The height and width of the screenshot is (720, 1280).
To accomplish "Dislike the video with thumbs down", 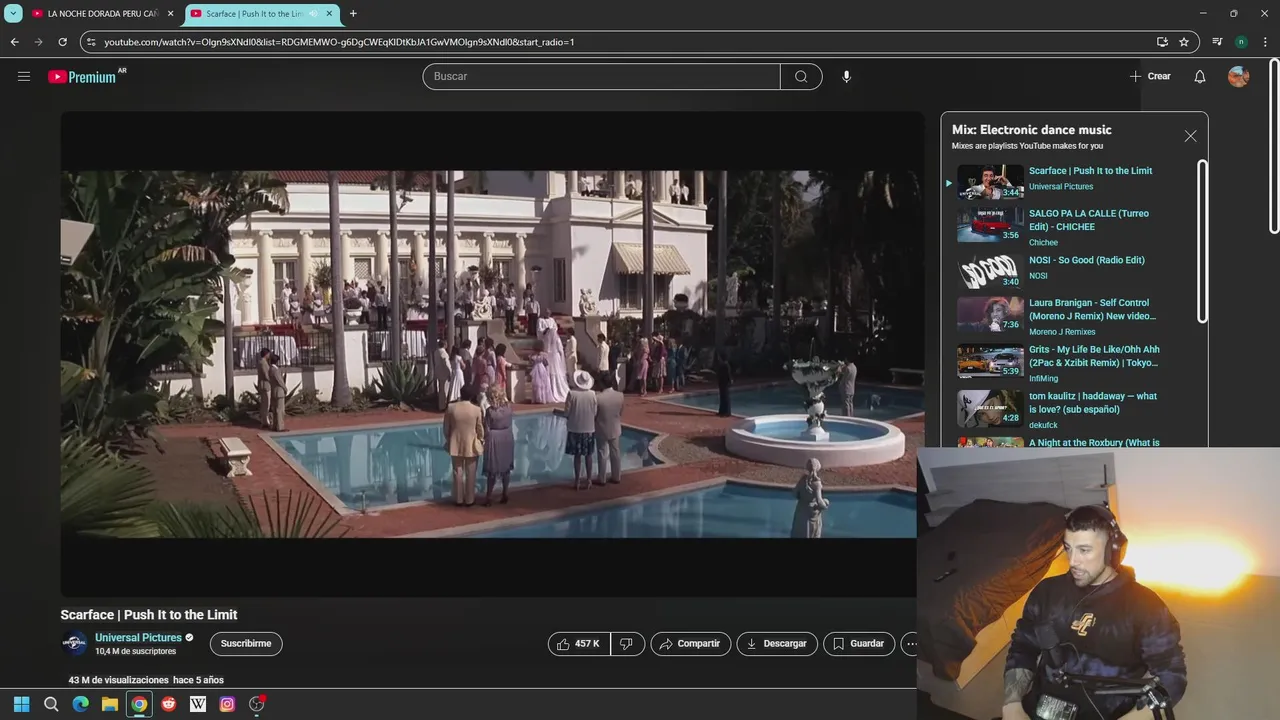I will click(627, 644).
